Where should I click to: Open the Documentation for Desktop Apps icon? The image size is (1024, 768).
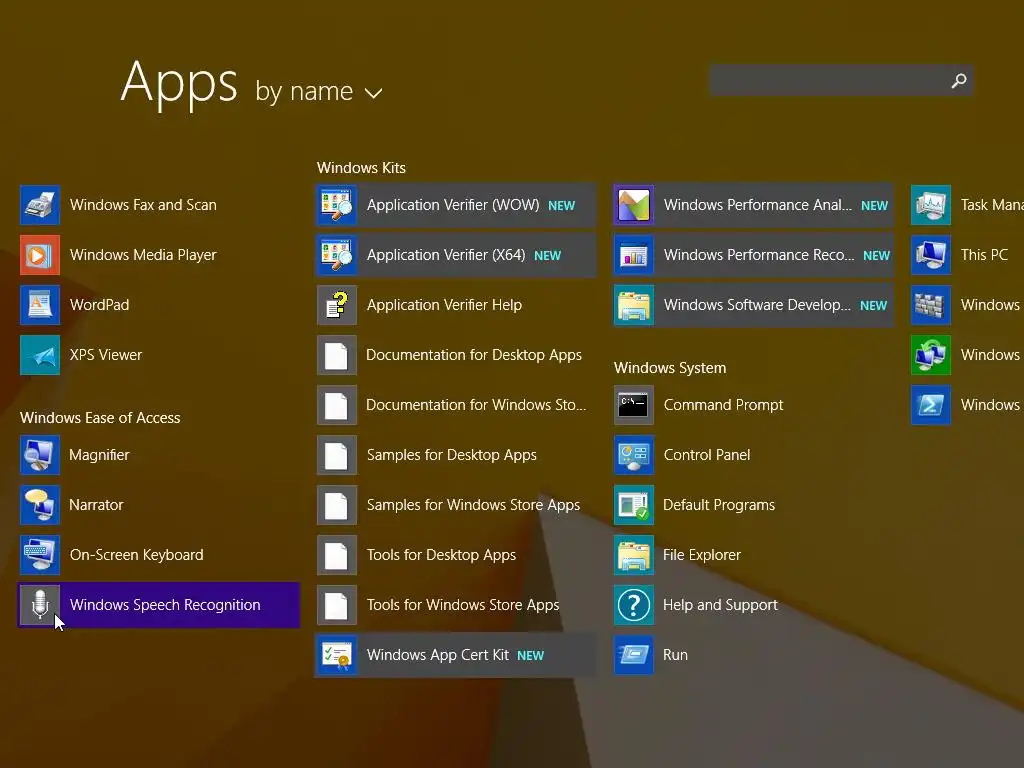pos(337,355)
